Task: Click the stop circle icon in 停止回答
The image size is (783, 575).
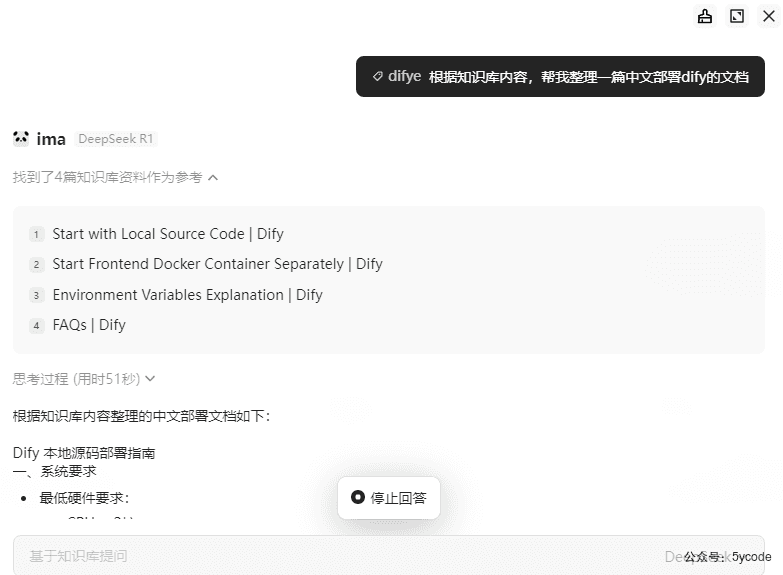Action: tap(358, 497)
